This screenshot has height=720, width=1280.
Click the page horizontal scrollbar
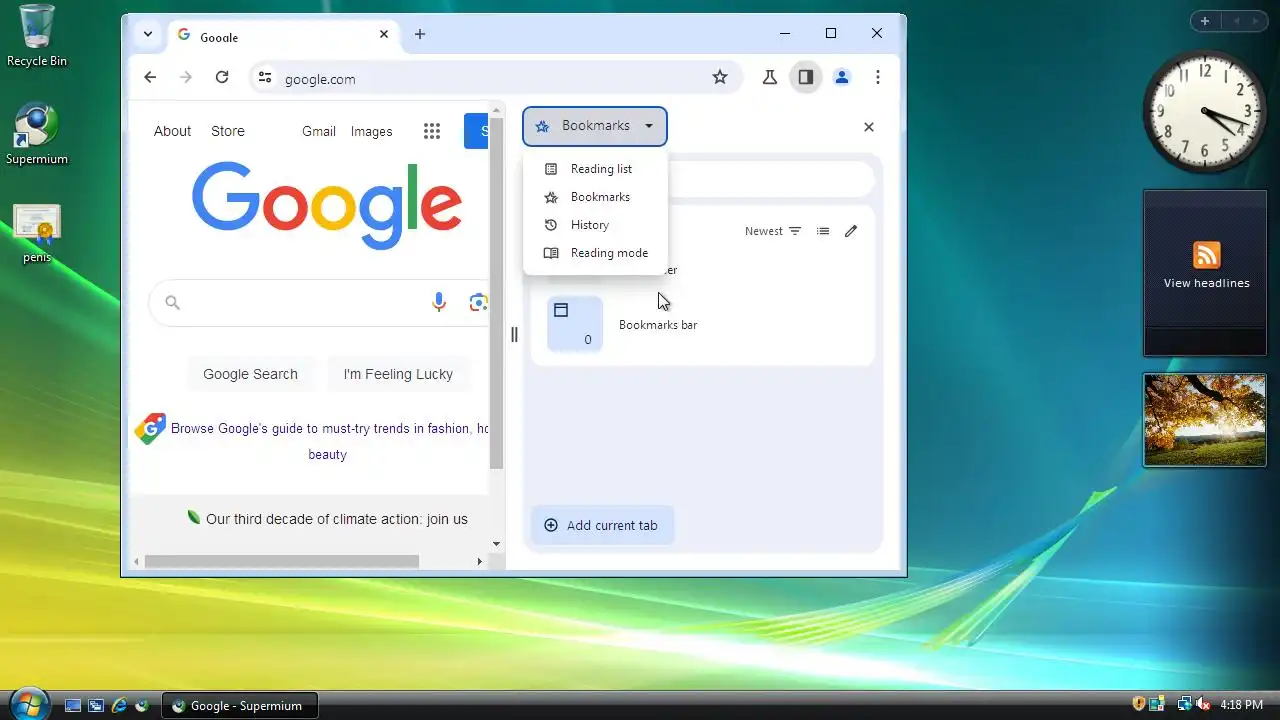coord(282,561)
